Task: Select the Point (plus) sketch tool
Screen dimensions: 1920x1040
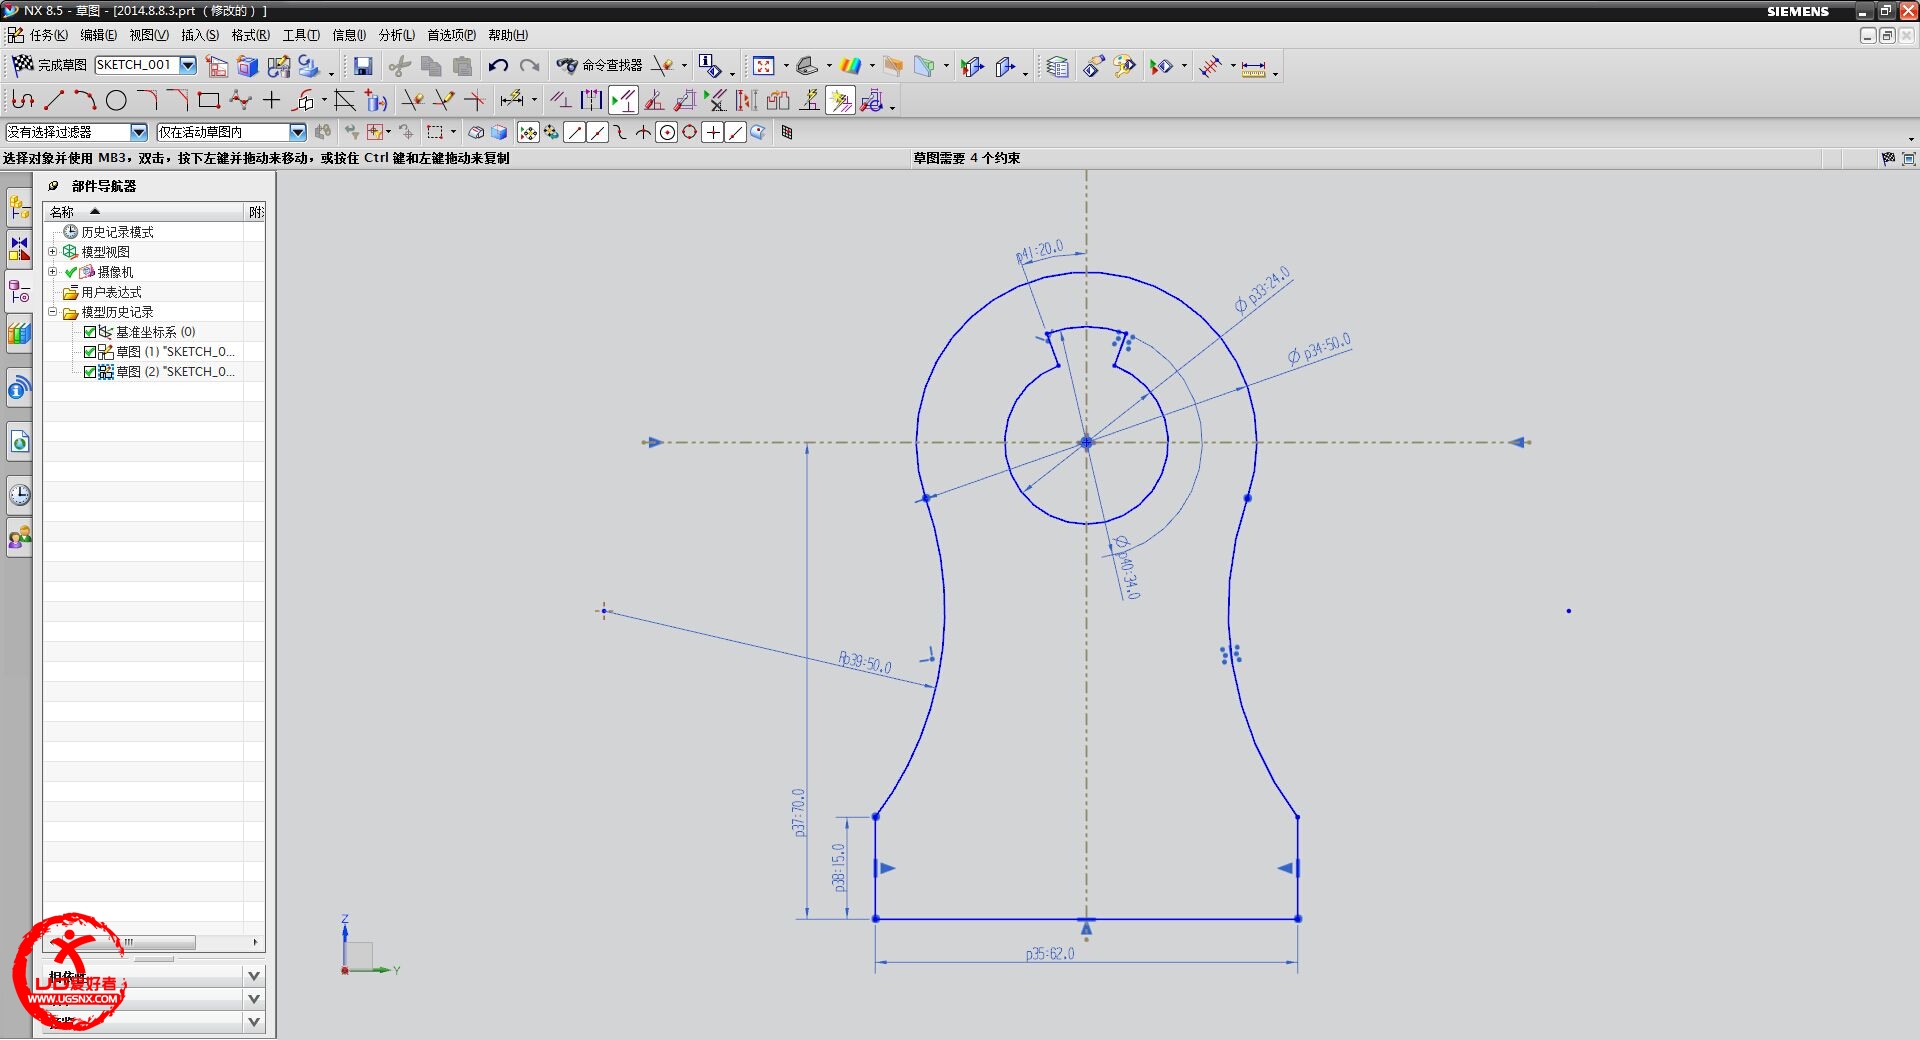Action: coord(271,100)
